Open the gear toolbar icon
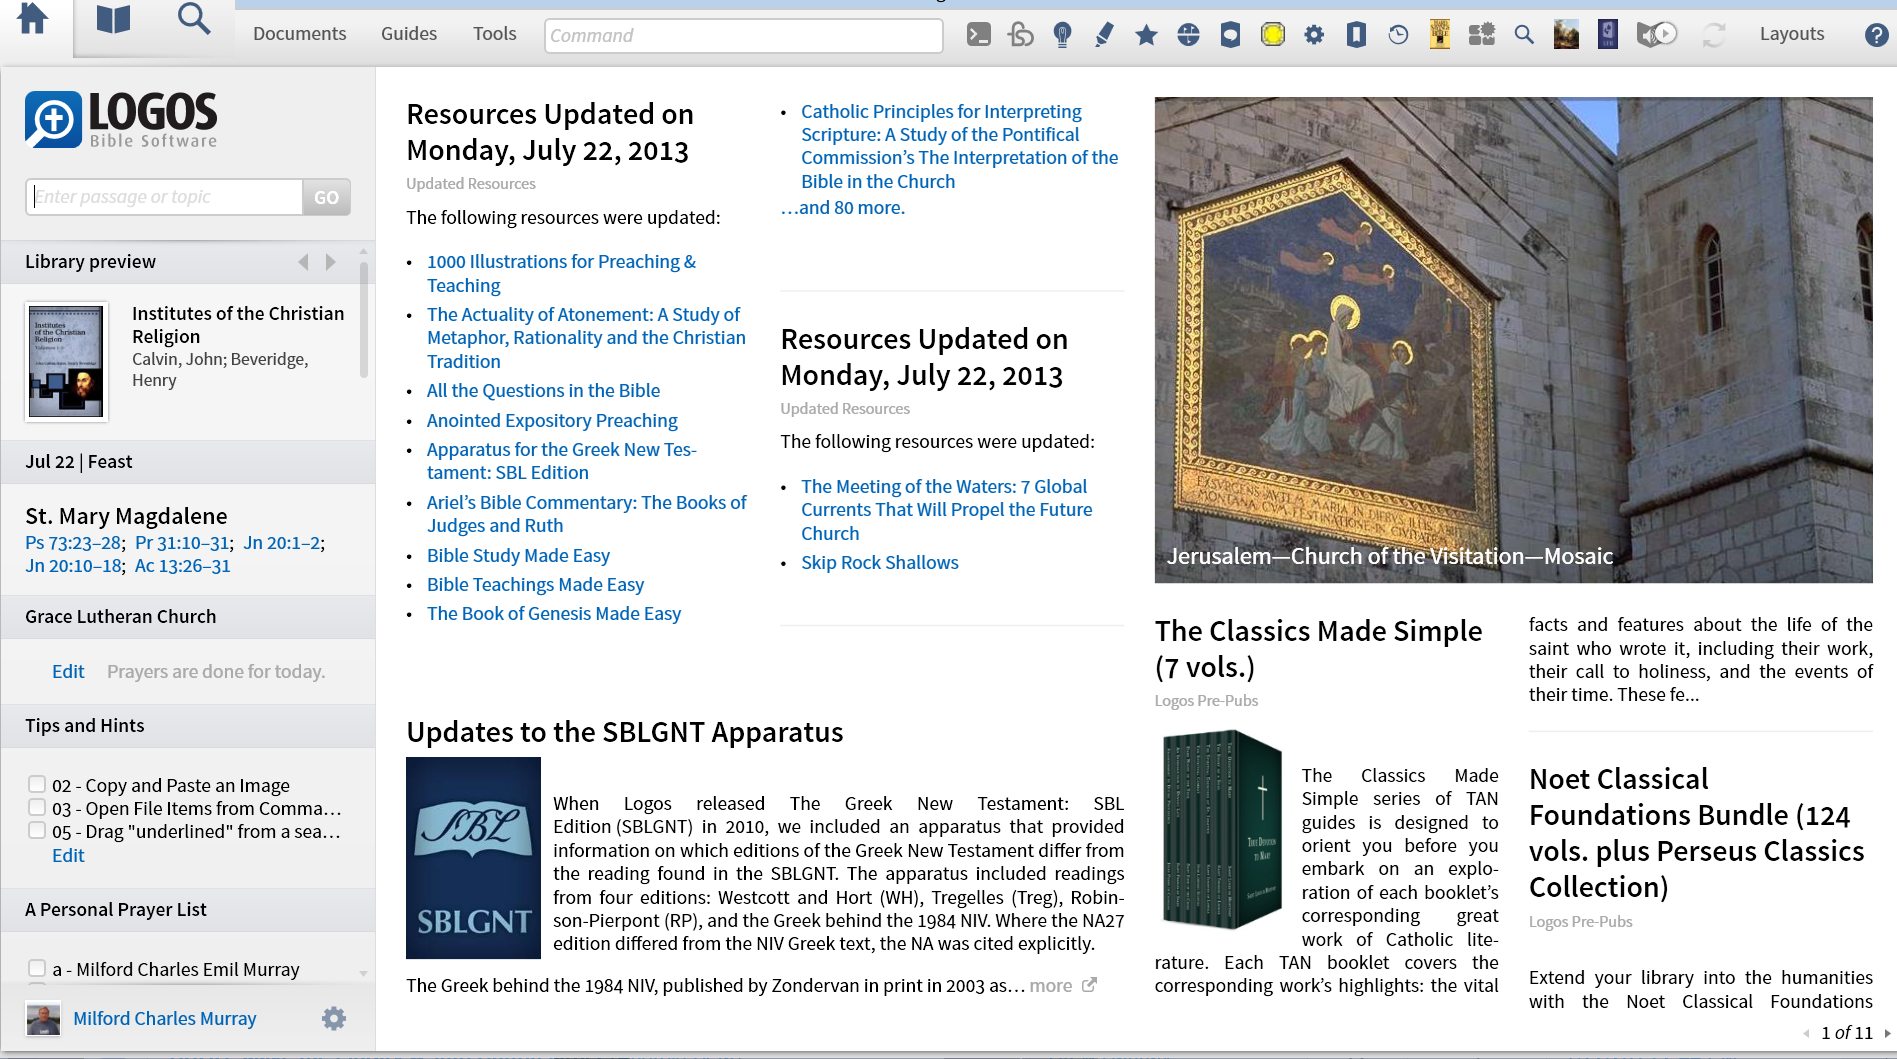This screenshot has height=1059, width=1897. [x=1314, y=35]
